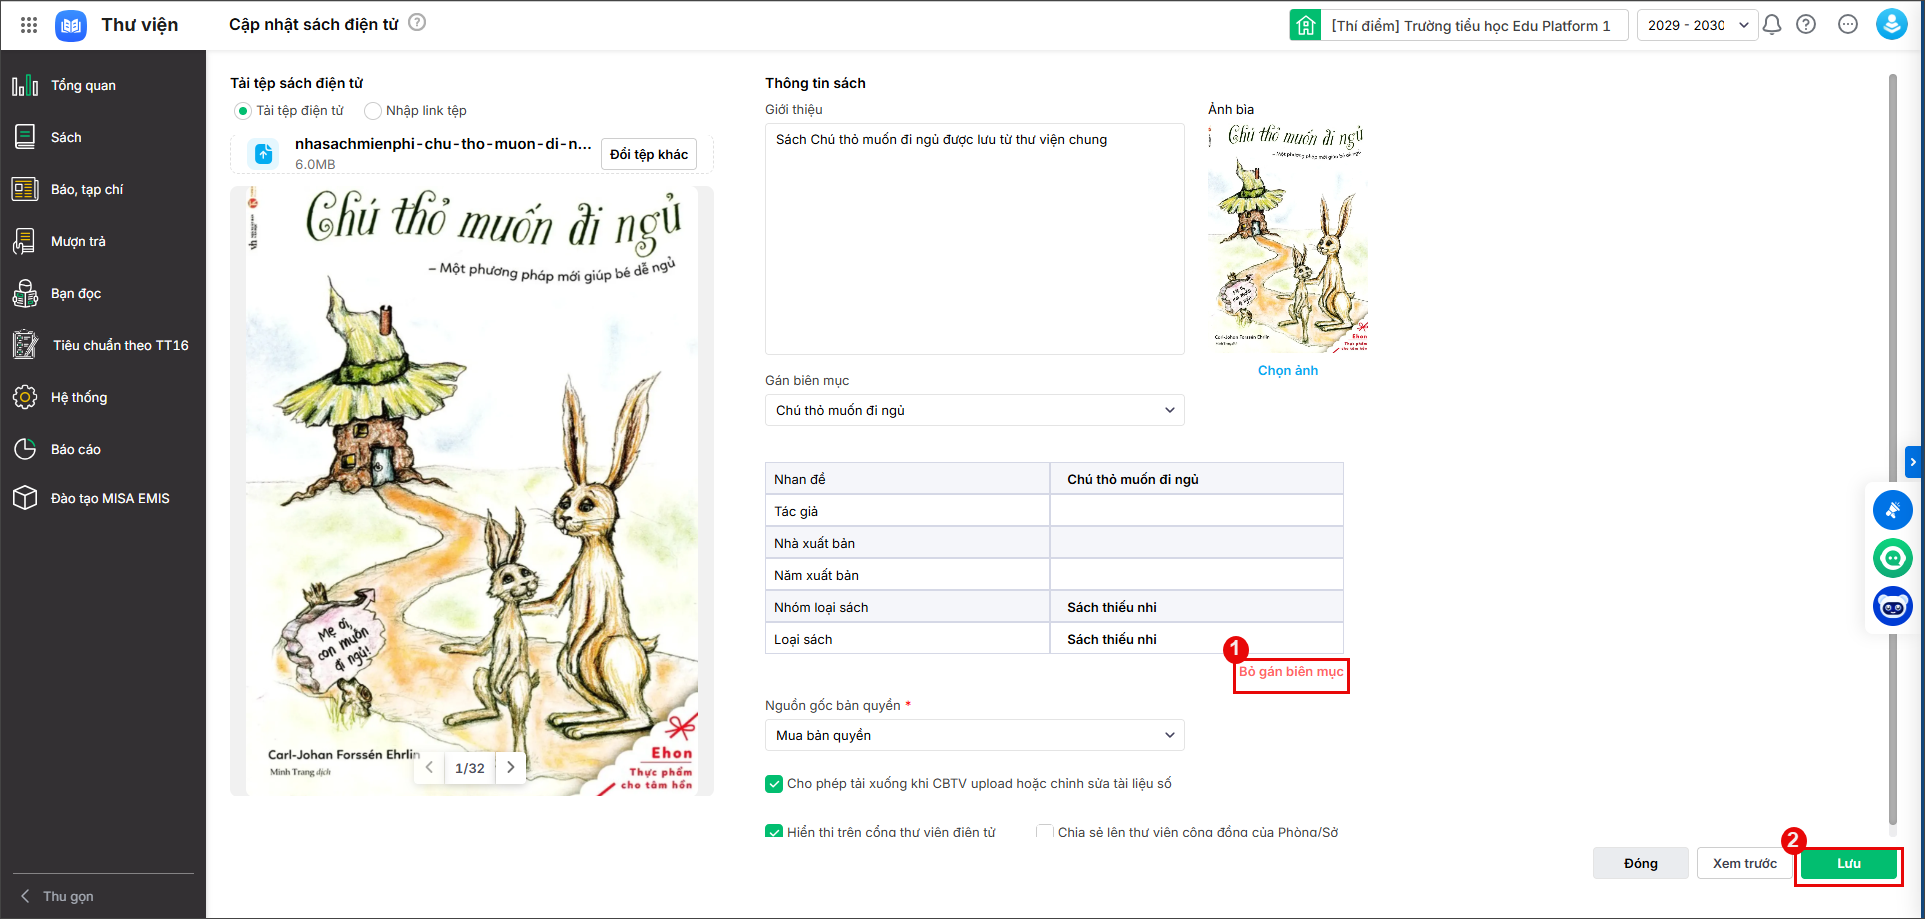1925x922 pixels.
Task: Click the green Lưu button
Action: point(1849,863)
